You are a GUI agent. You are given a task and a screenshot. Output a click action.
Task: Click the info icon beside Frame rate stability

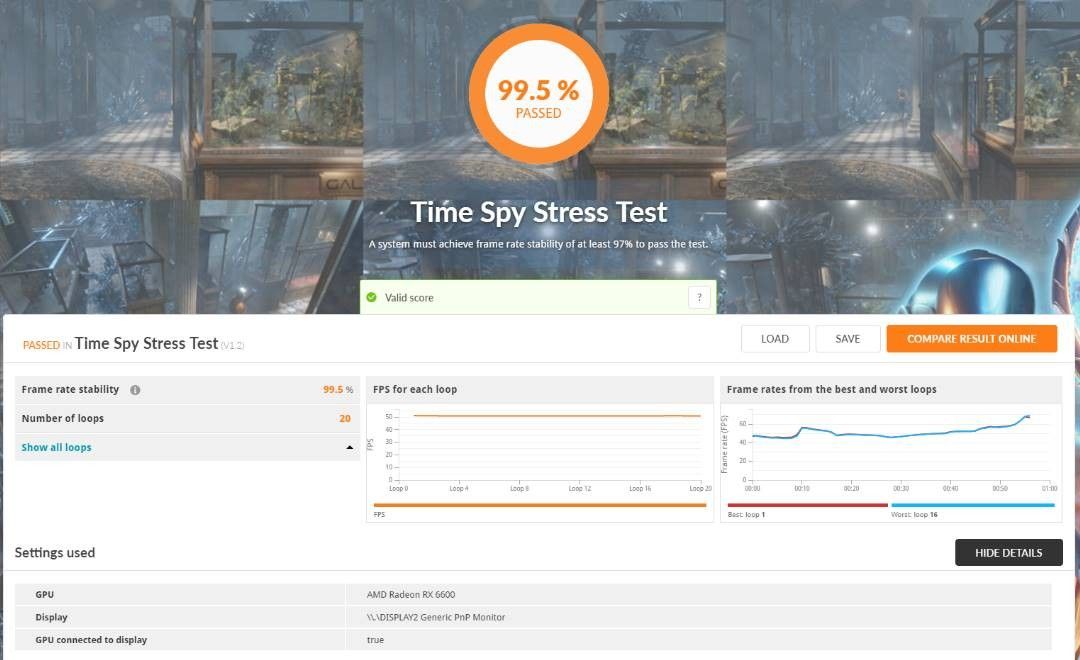pos(135,390)
